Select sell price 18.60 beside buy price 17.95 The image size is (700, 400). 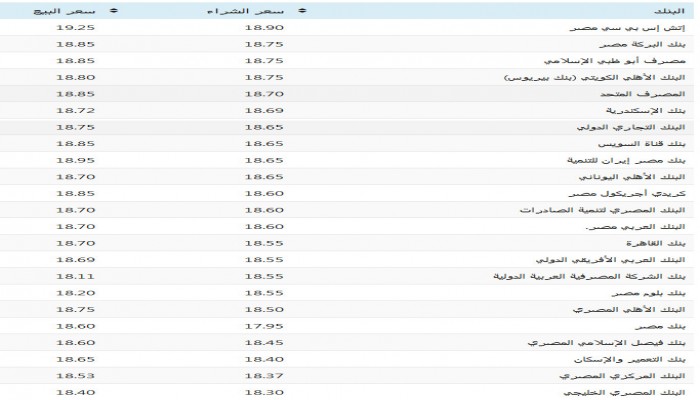coord(75,326)
